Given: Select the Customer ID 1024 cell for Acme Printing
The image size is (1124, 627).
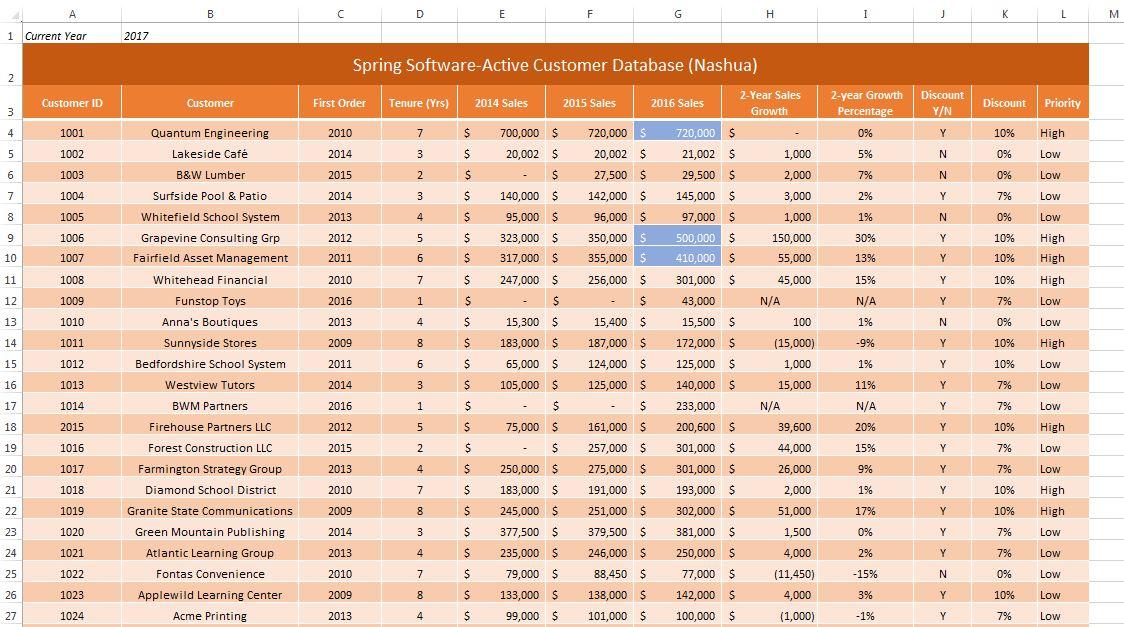Looking at the screenshot, I should (71, 616).
